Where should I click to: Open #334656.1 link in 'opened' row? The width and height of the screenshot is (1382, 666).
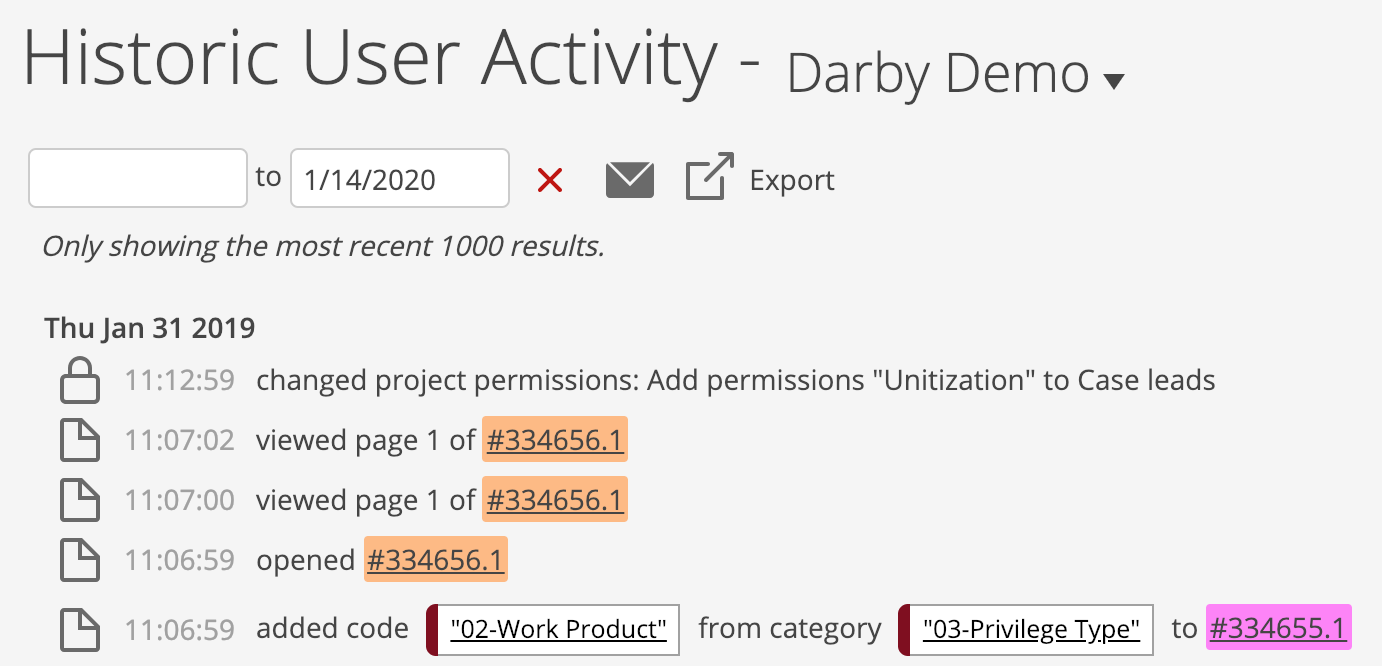pyautogui.click(x=435, y=560)
